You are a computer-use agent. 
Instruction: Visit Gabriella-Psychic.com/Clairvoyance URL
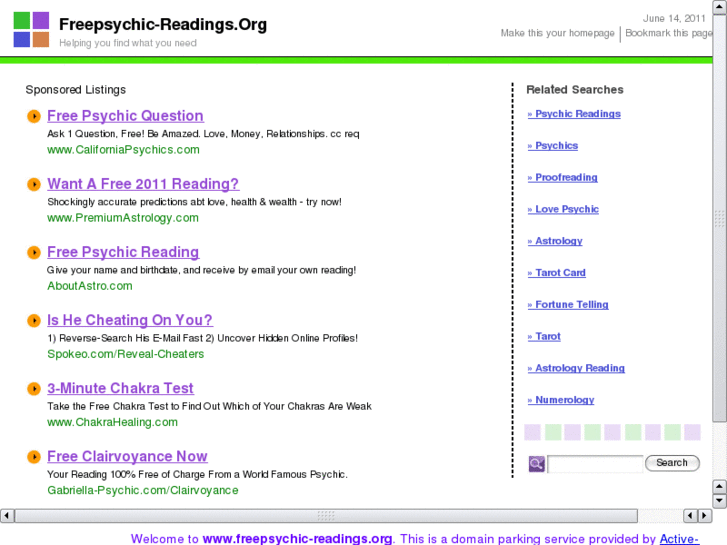[143, 491]
